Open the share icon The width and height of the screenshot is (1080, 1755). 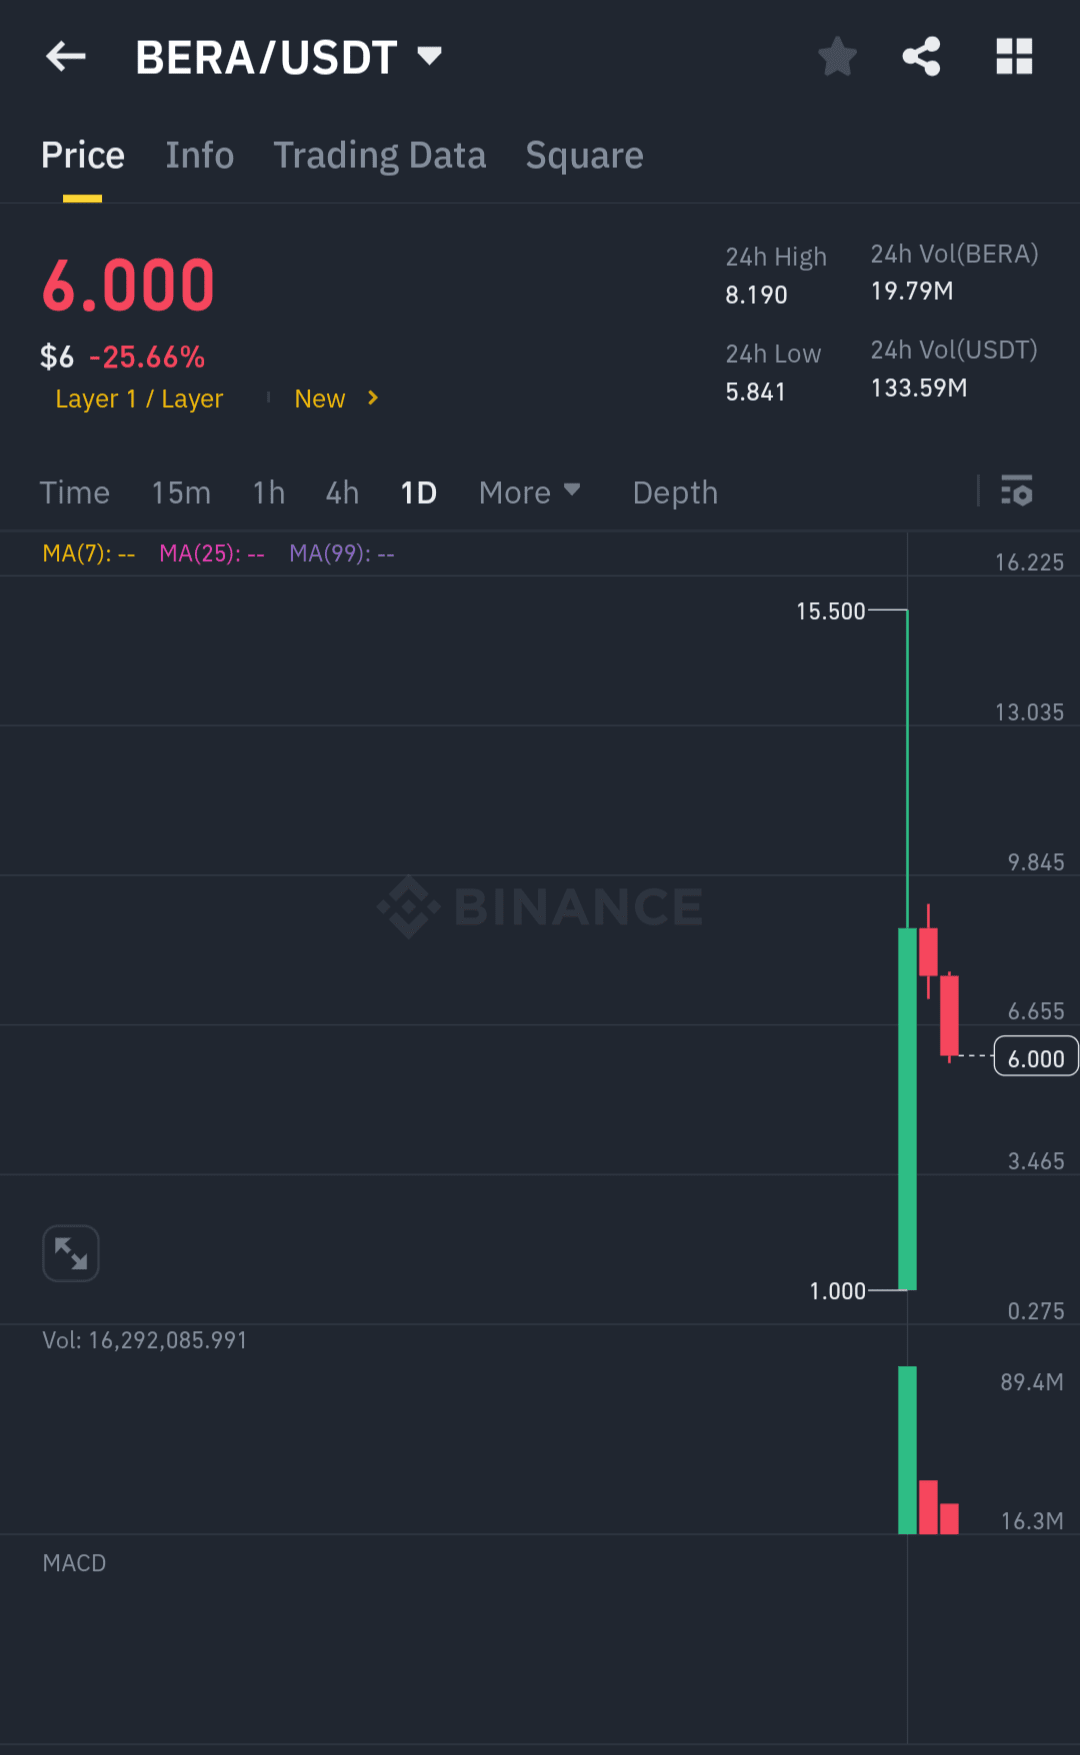[921, 57]
